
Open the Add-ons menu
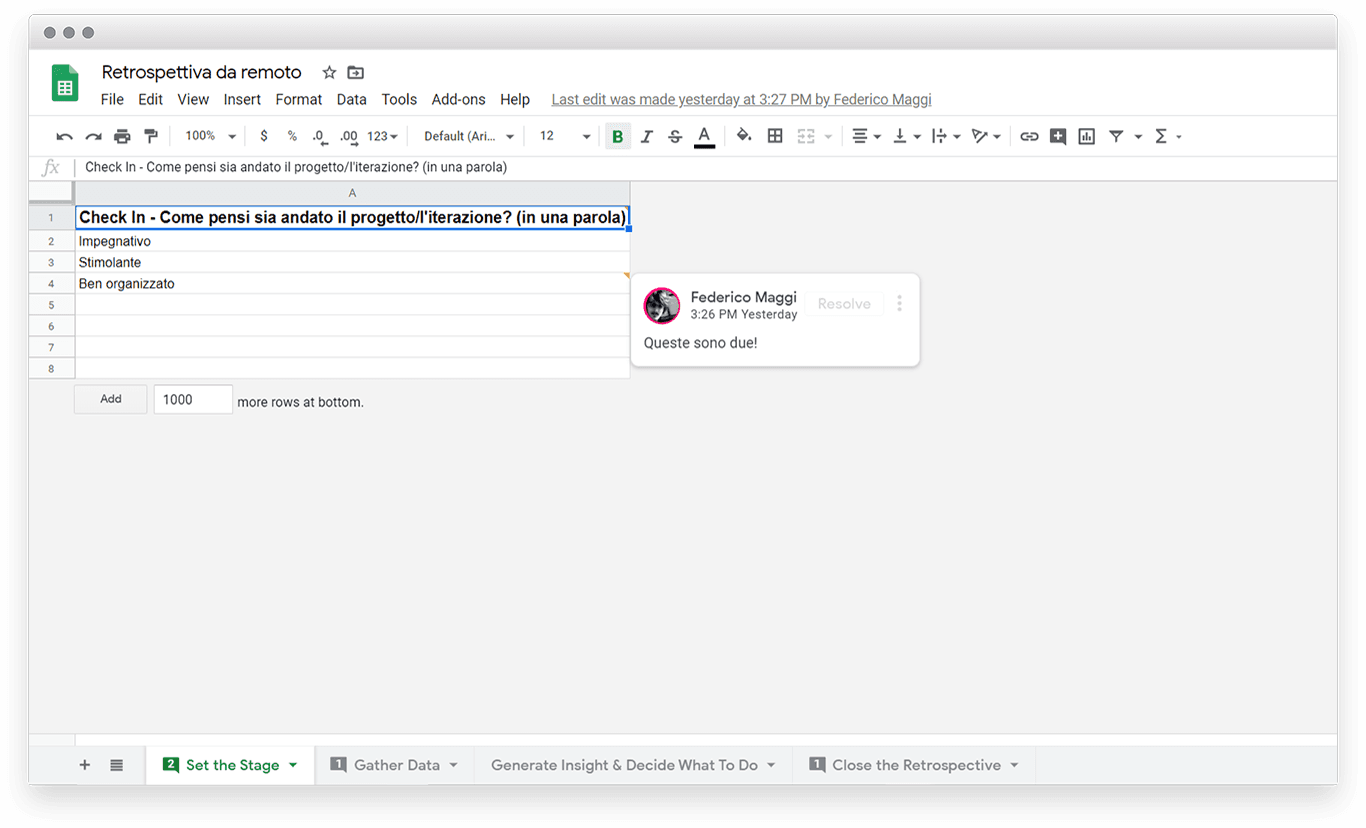[x=459, y=100]
